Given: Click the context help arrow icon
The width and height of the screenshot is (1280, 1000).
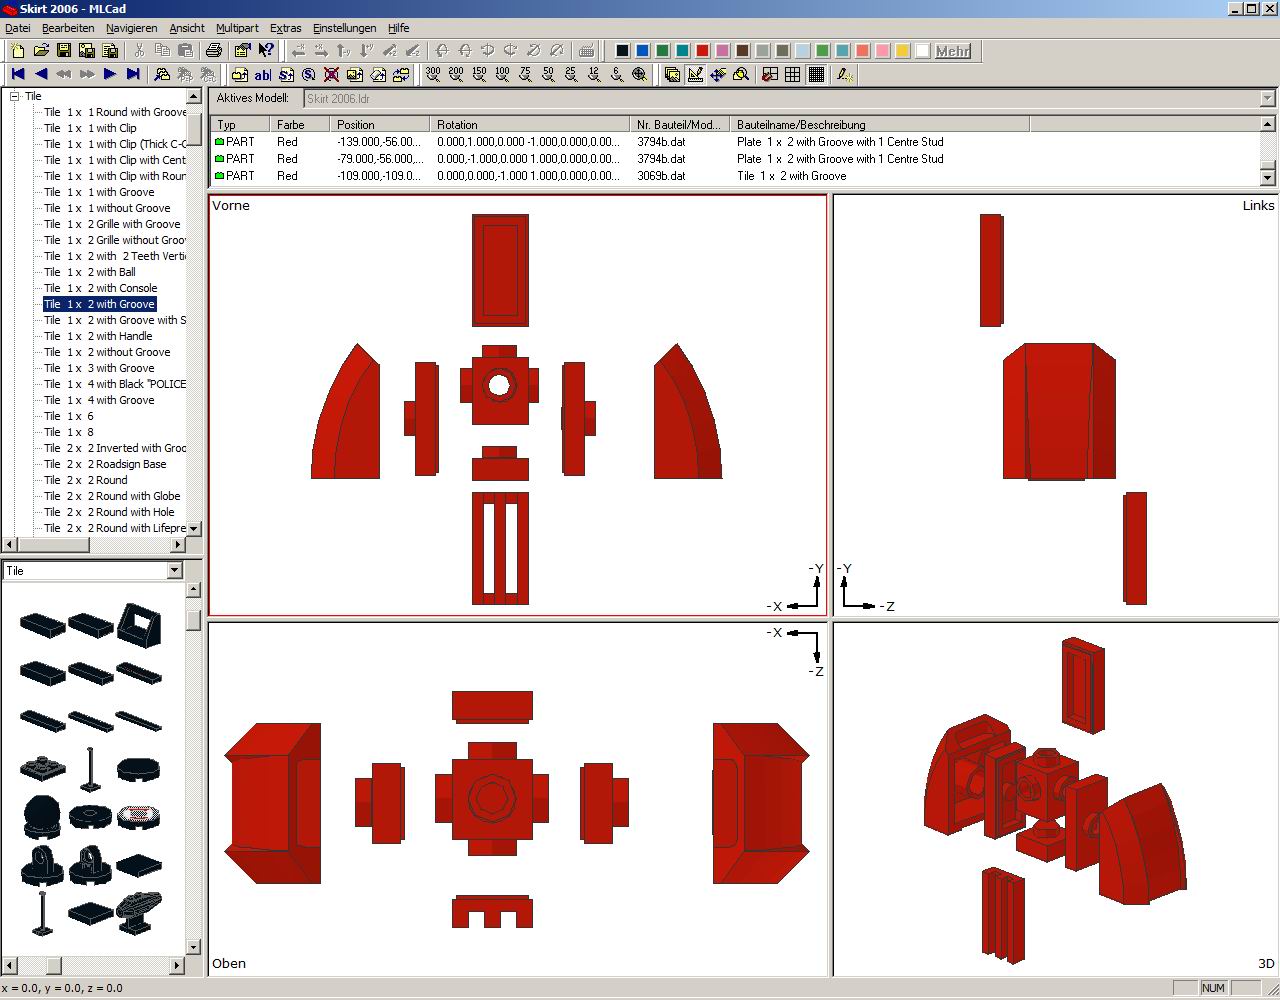Looking at the screenshot, I should 266,50.
